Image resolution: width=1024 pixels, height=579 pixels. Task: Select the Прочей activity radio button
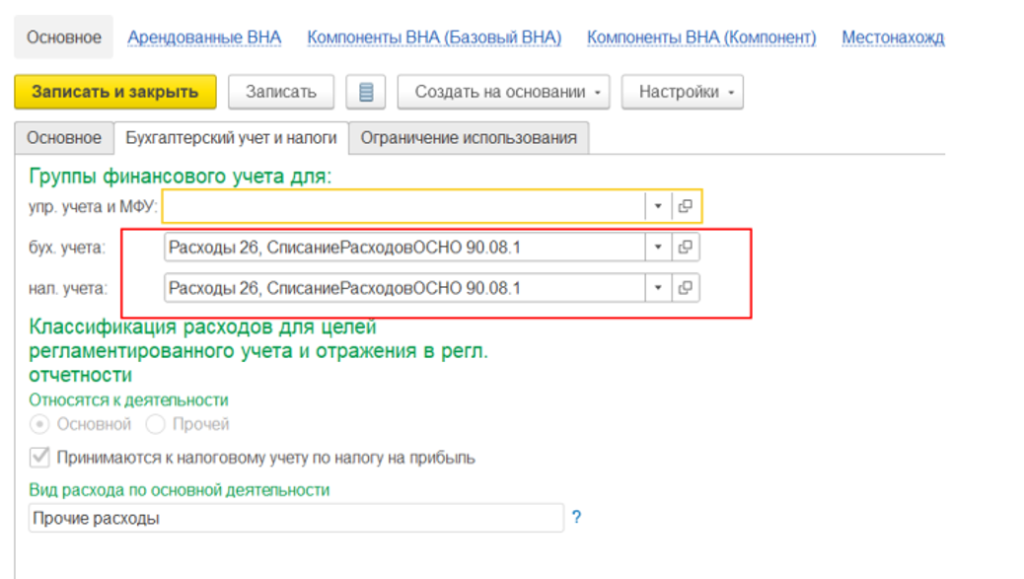(155, 424)
